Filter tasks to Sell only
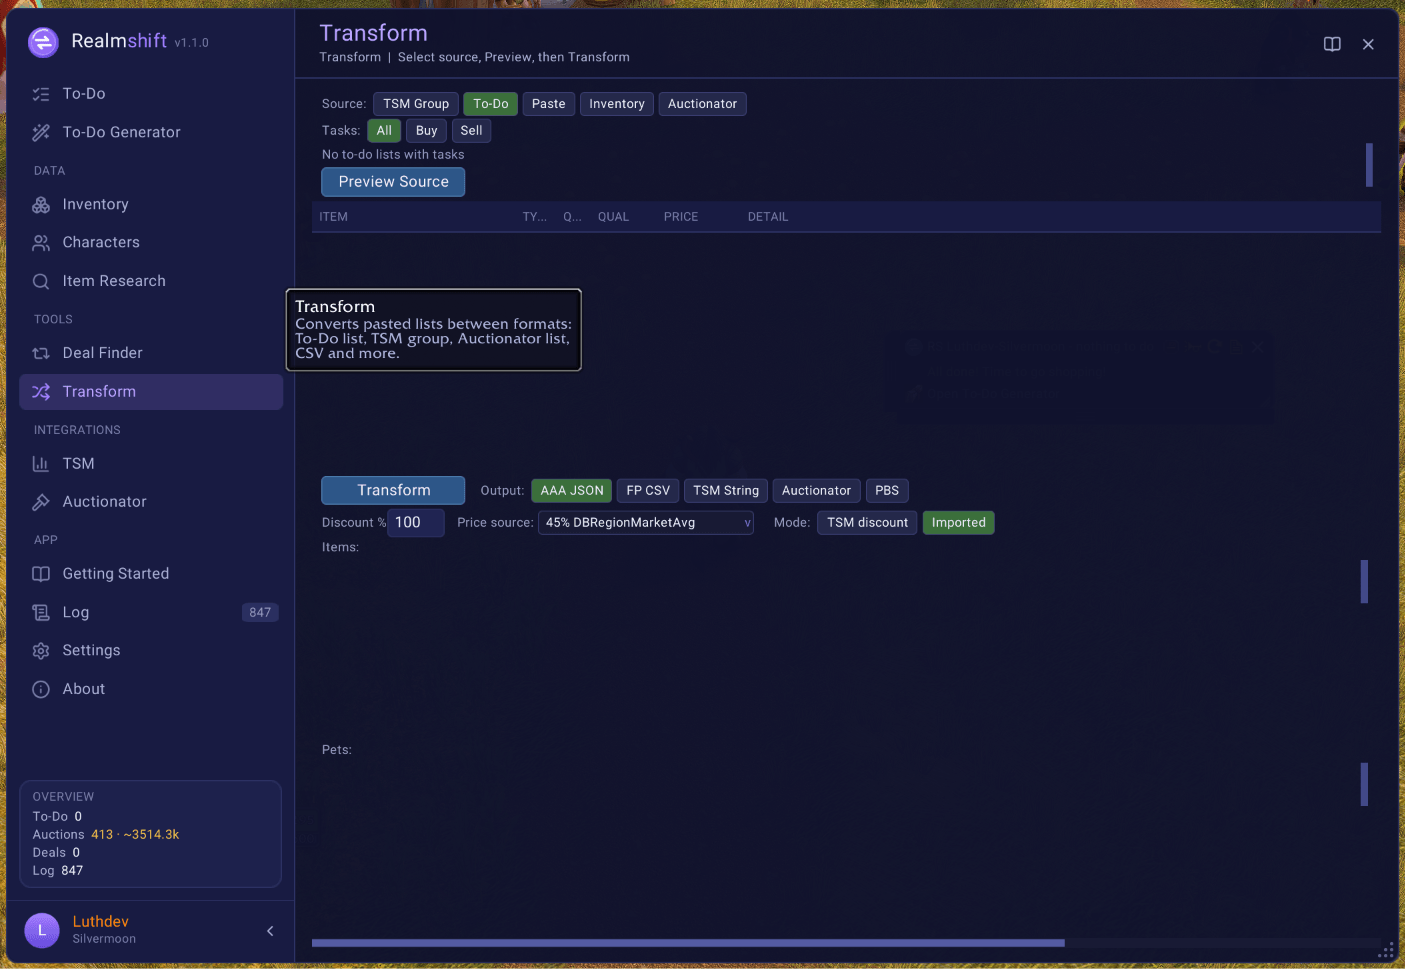The height and width of the screenshot is (969, 1405). tap(471, 131)
